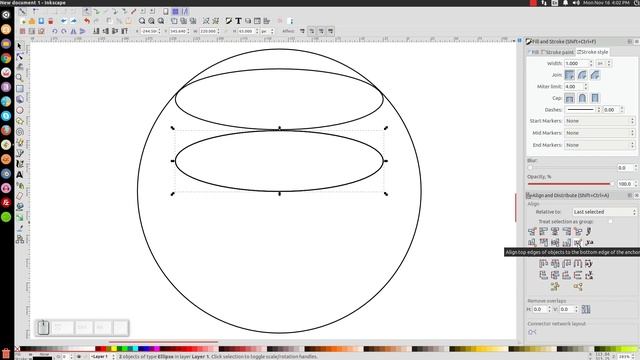640x360 pixels.
Task: Toggle first Affect stroke-width scaling button
Action: [302, 31]
